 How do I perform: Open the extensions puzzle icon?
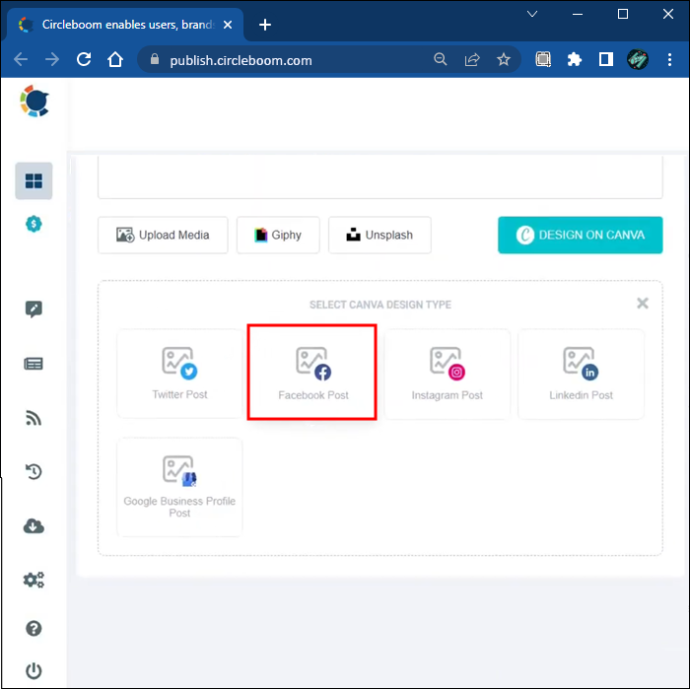(x=574, y=59)
